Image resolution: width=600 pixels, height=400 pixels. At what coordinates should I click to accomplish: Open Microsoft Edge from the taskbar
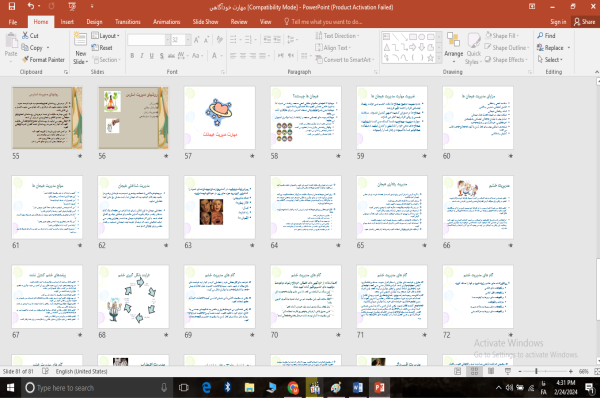pyautogui.click(x=207, y=386)
